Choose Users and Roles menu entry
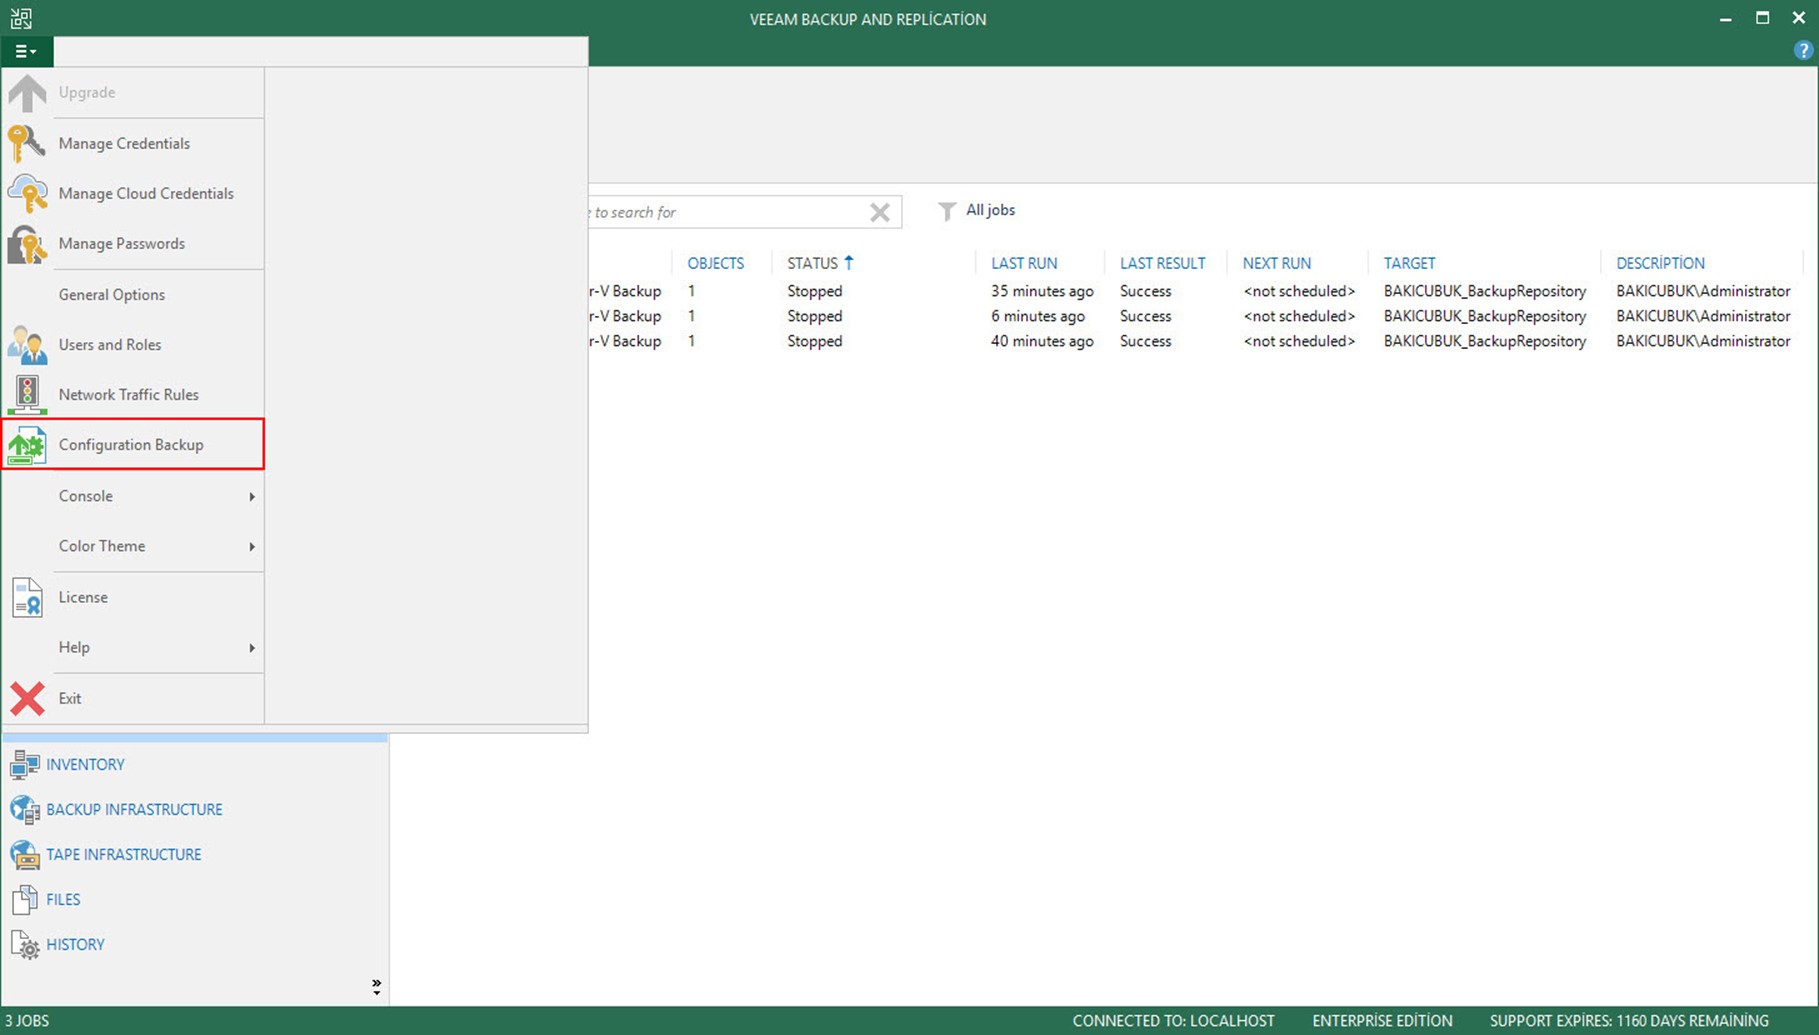This screenshot has width=1819, height=1035. (133, 344)
